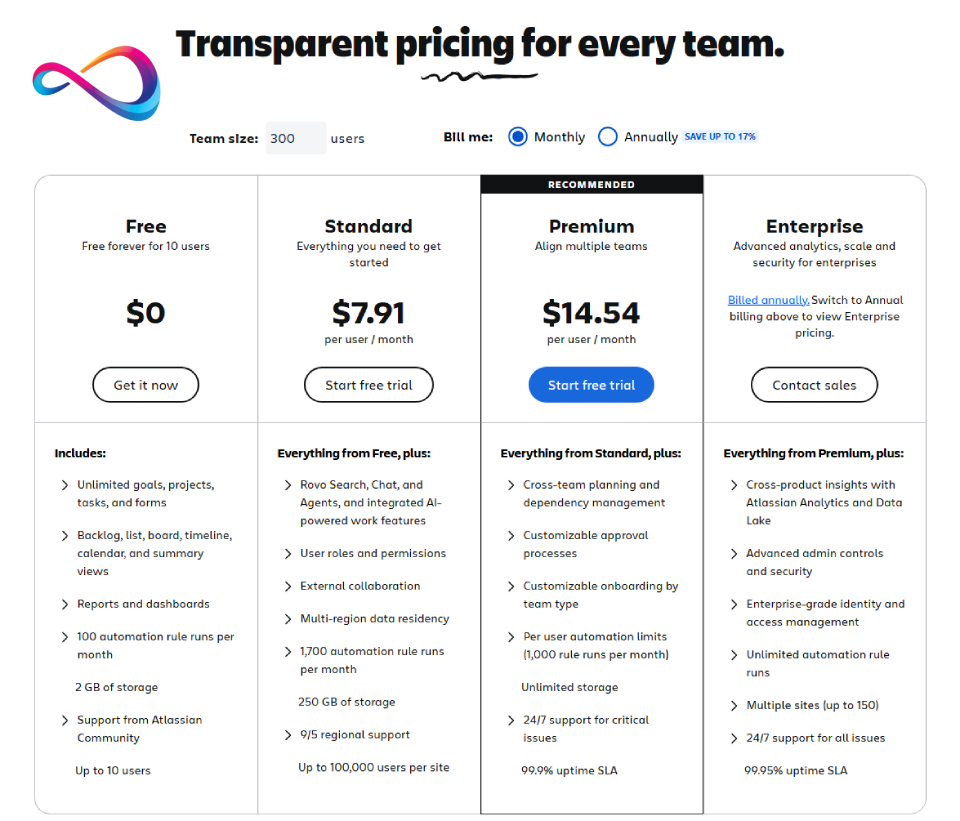This screenshot has width=960, height=821.
Task: Contact sales for Enterprise plan
Action: tap(814, 385)
